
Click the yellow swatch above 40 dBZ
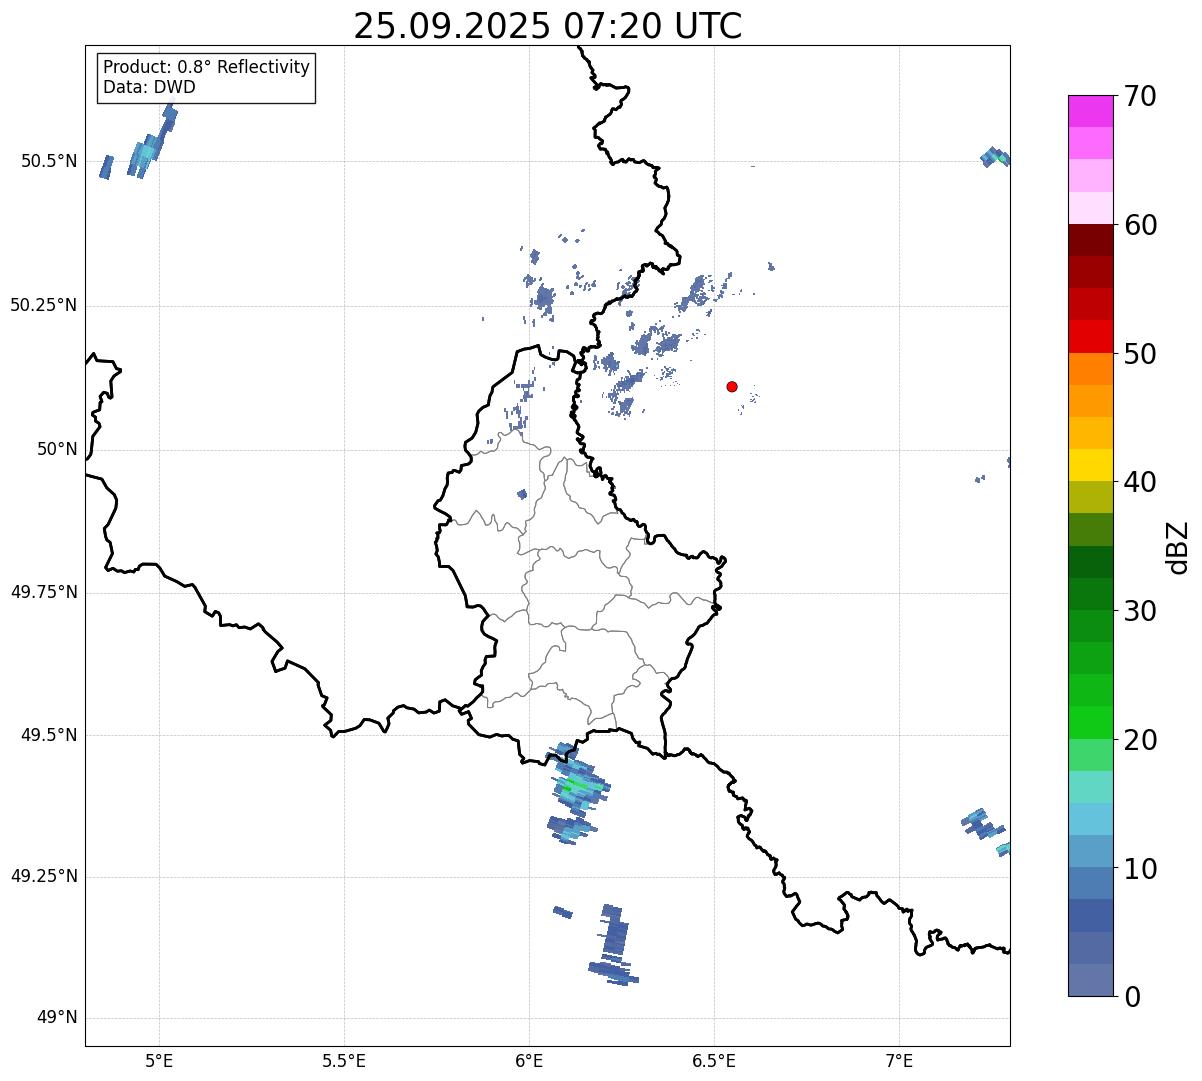click(1089, 465)
